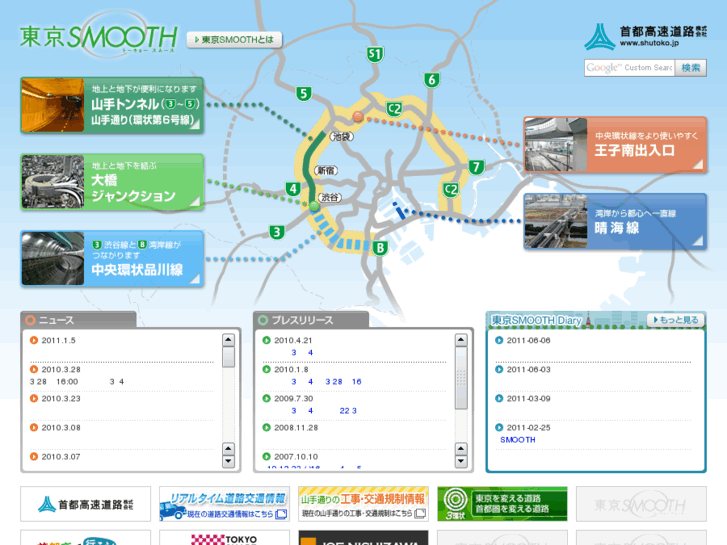Click the 山手トンネル tunnel thumbnail

[x=53, y=105]
